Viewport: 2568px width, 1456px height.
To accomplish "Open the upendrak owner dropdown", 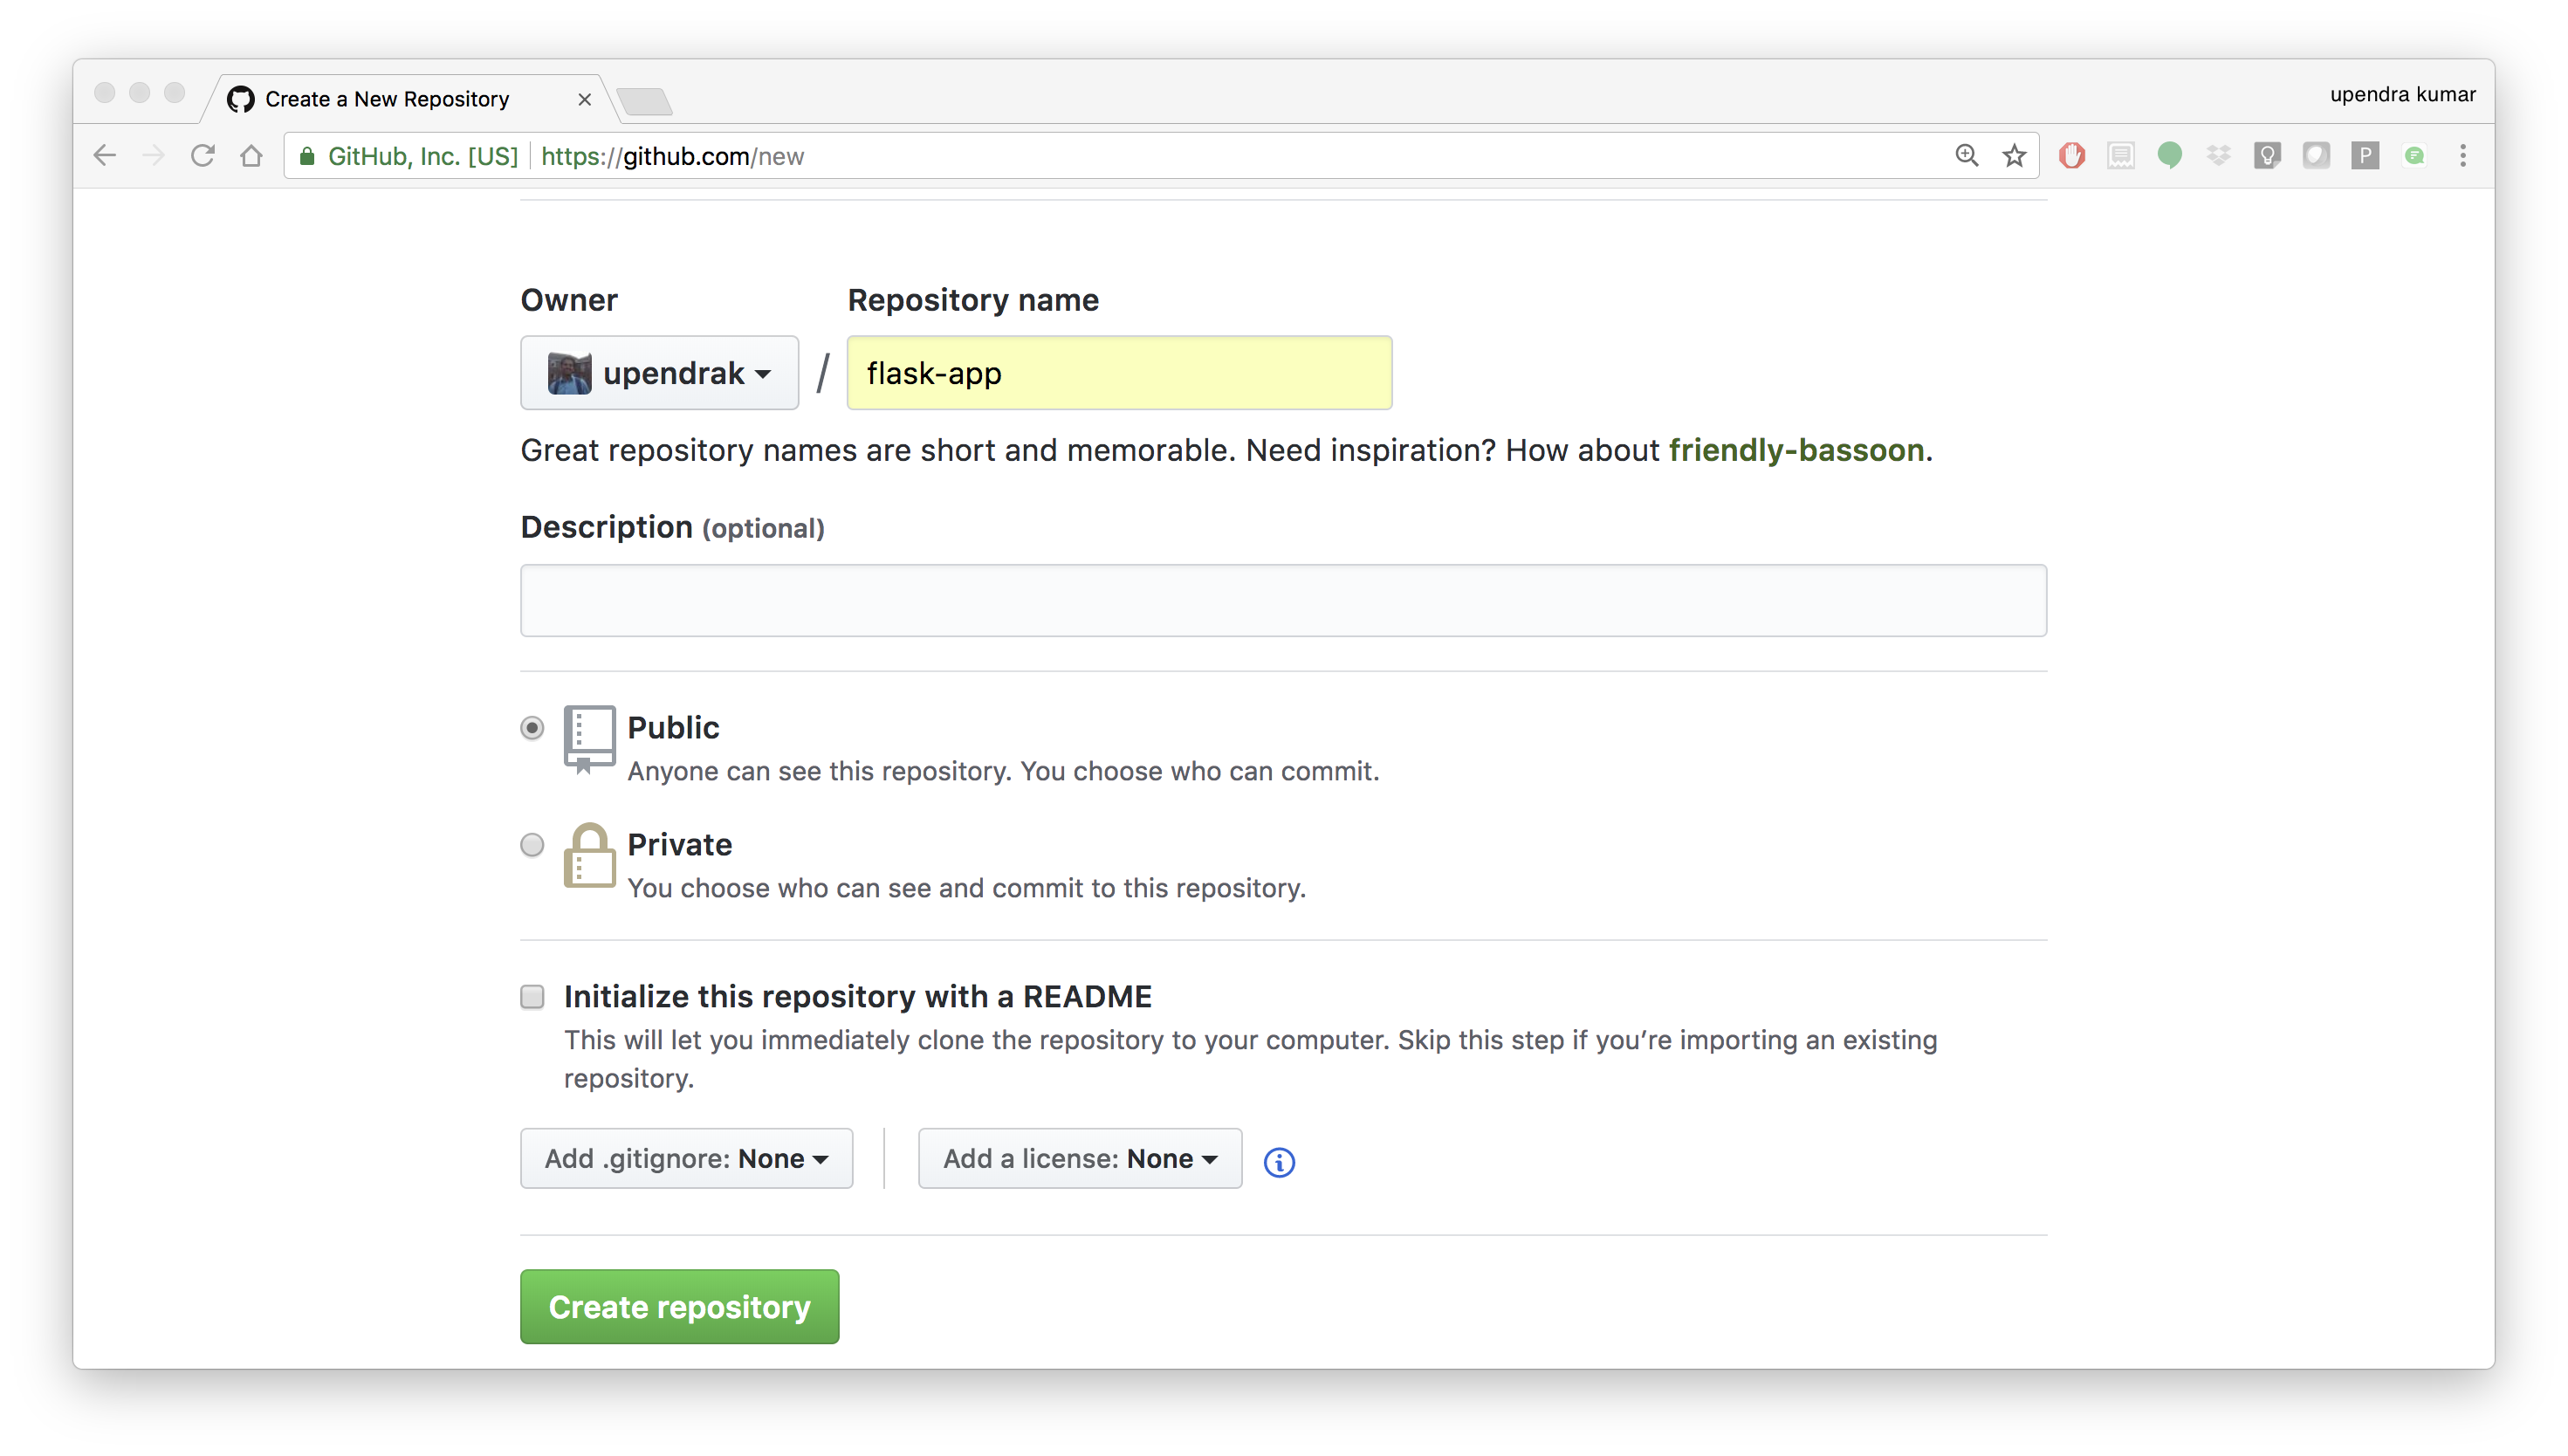I will 659,373.
